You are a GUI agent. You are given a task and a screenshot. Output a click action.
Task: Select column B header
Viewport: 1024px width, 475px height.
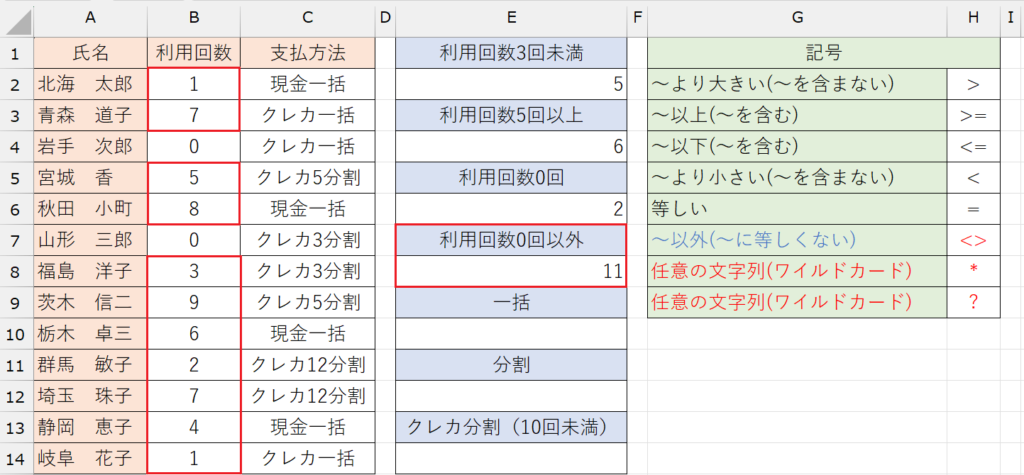tap(194, 20)
